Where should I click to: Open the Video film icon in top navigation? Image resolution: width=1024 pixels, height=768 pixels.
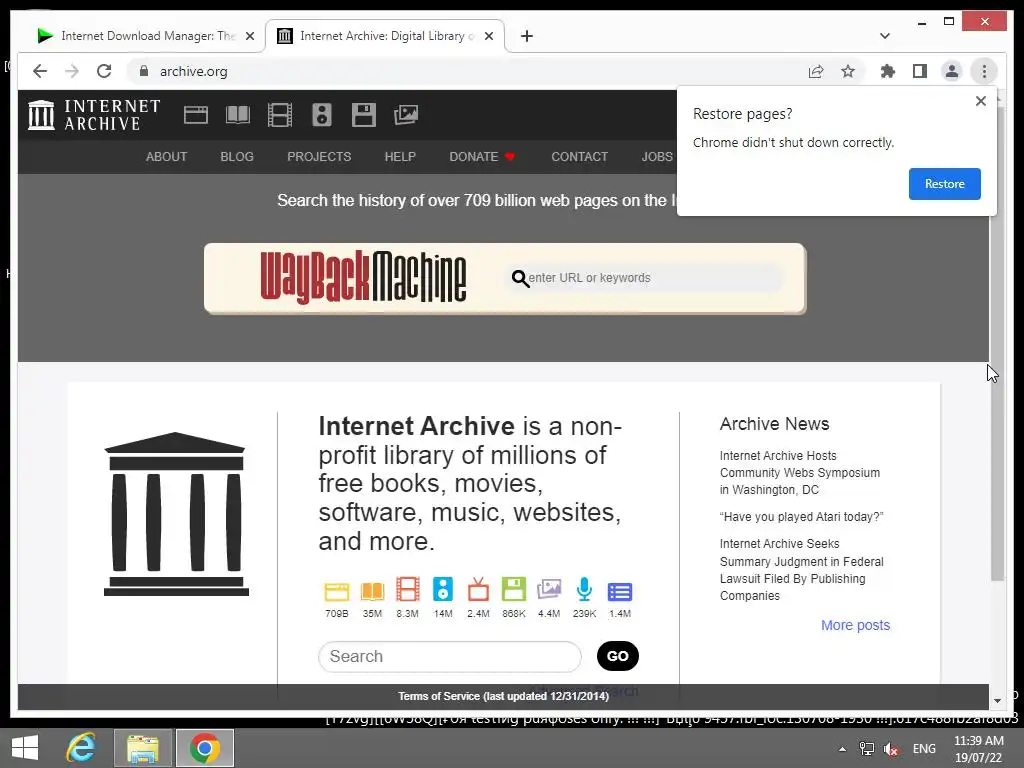(280, 115)
